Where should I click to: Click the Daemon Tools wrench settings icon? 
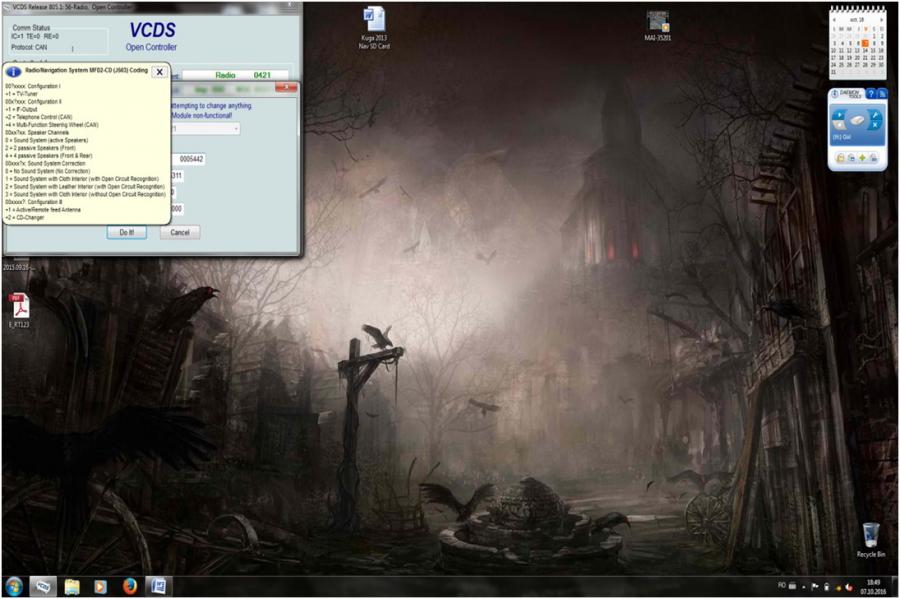pos(875,116)
